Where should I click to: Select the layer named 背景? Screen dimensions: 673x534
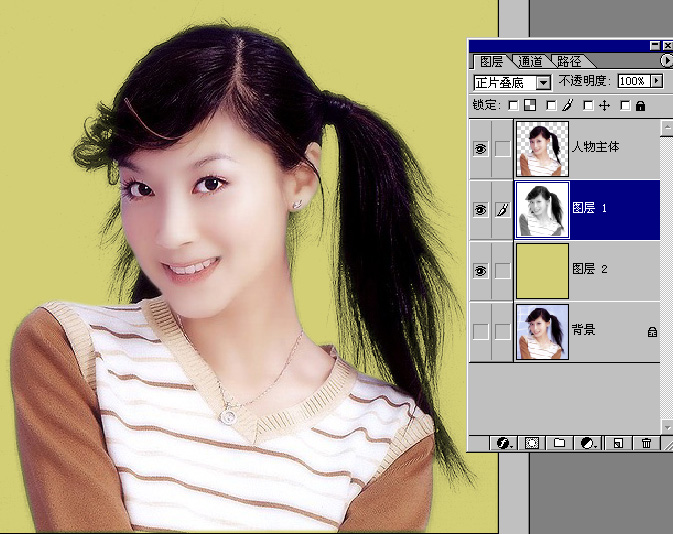coord(584,330)
